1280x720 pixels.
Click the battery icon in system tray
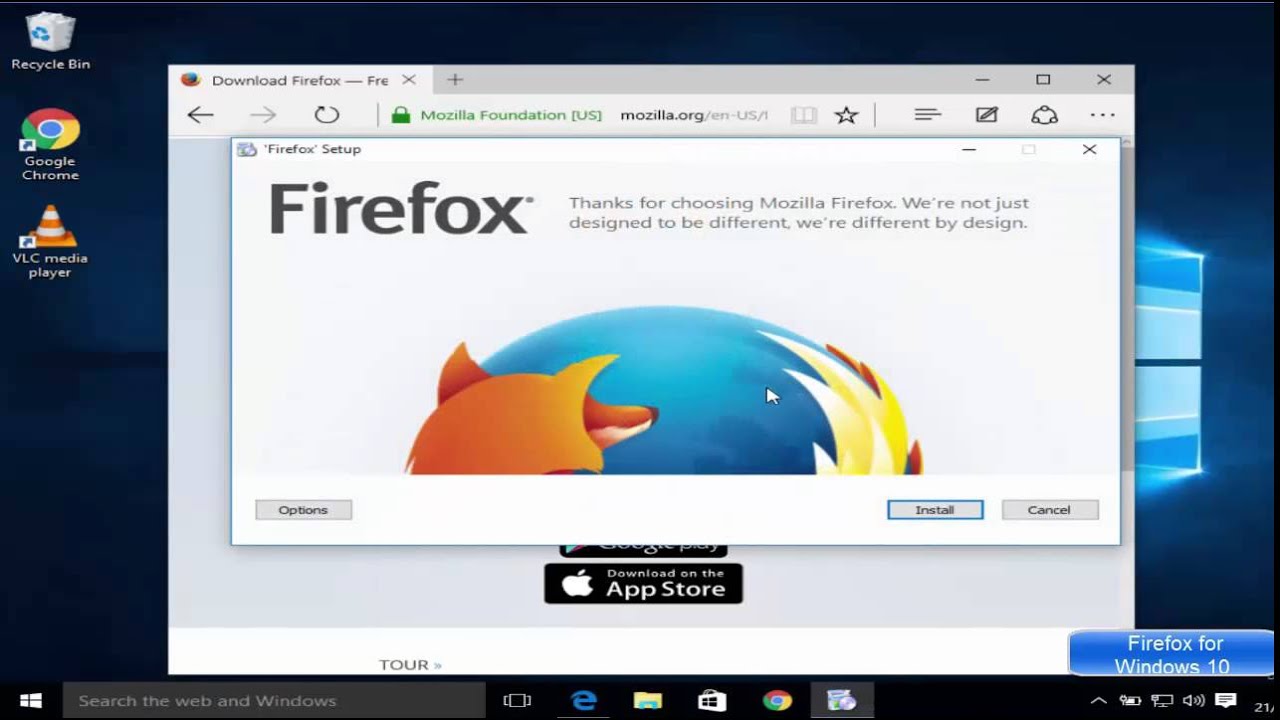coord(1130,701)
